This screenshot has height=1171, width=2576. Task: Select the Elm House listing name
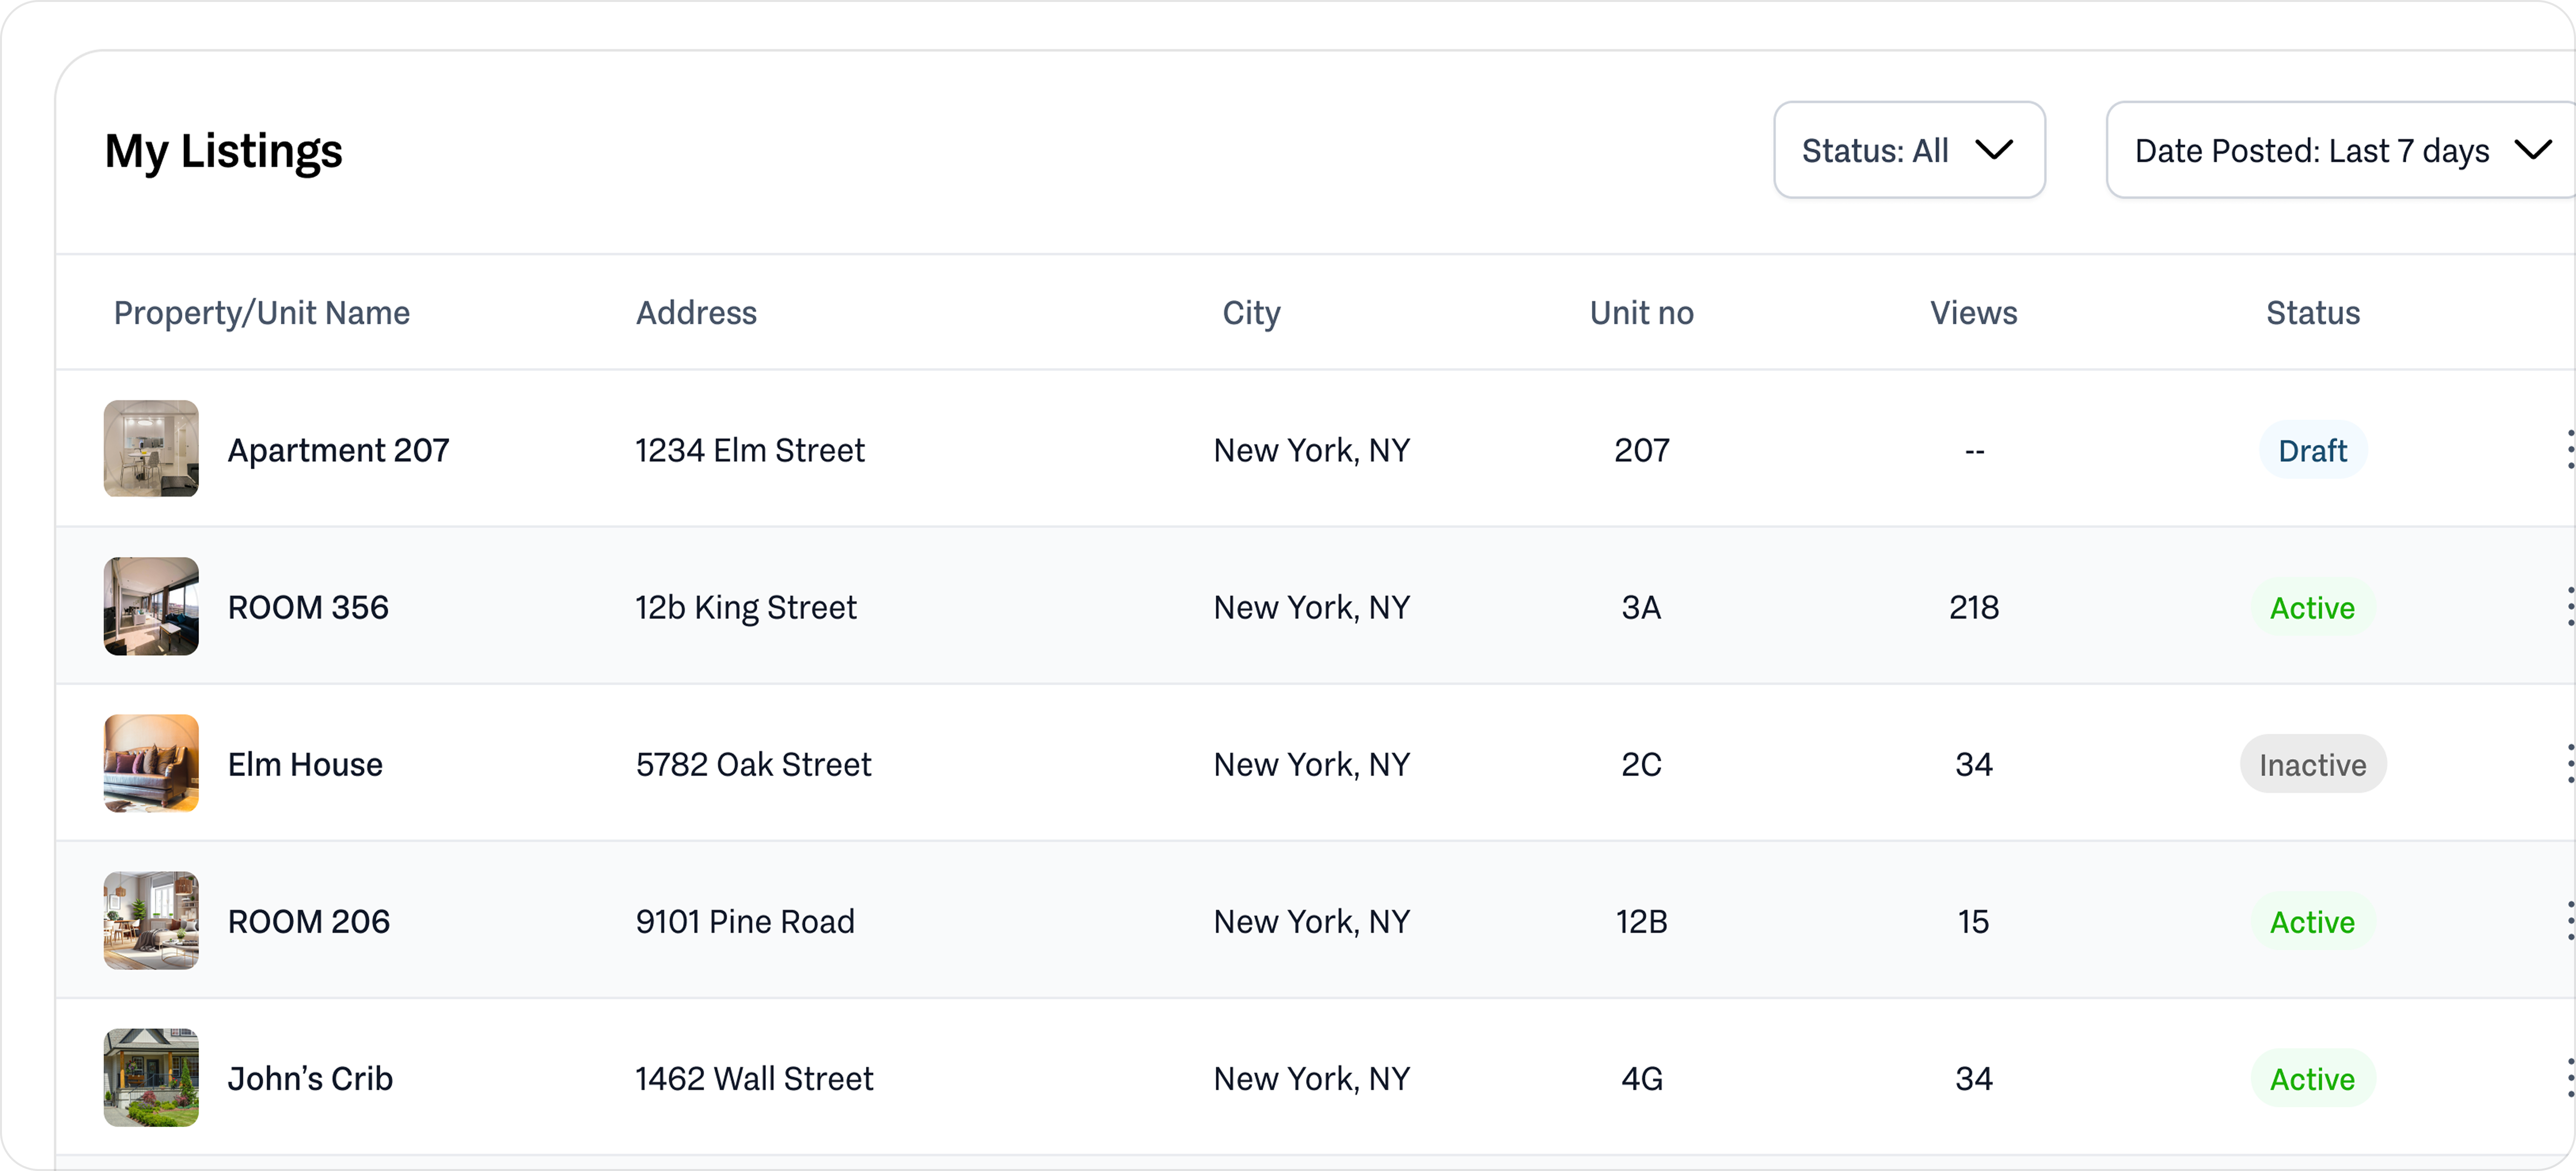point(305,764)
